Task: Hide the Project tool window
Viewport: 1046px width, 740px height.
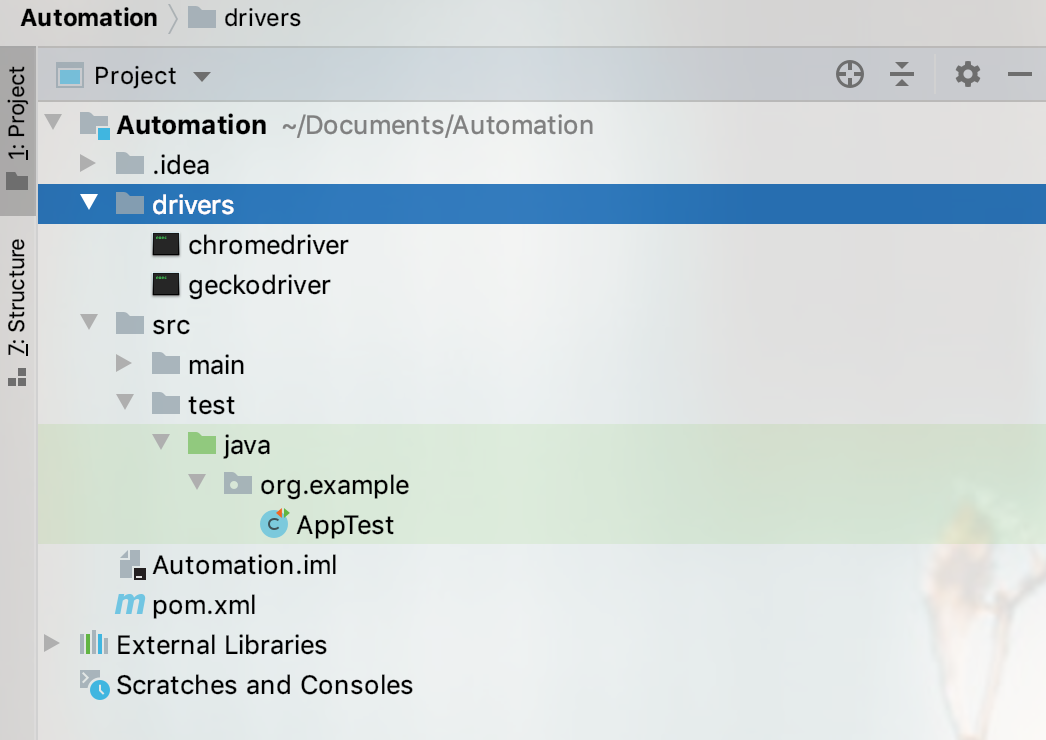Action: coord(1019,75)
